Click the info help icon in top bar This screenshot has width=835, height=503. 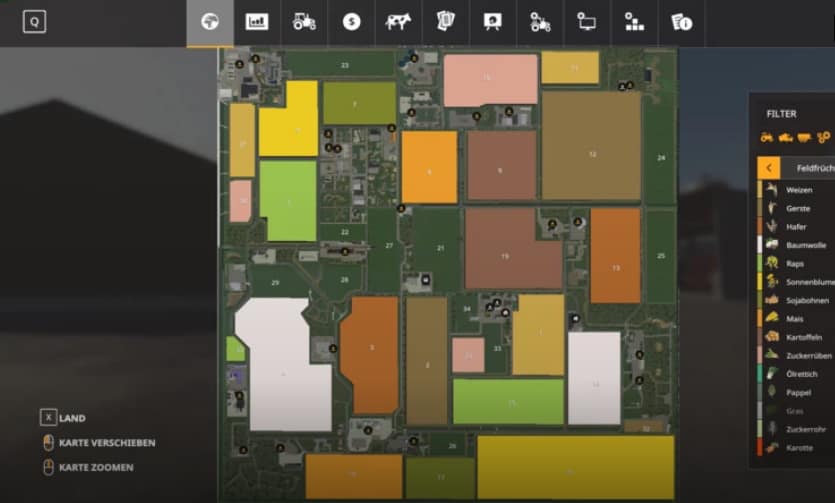682,22
